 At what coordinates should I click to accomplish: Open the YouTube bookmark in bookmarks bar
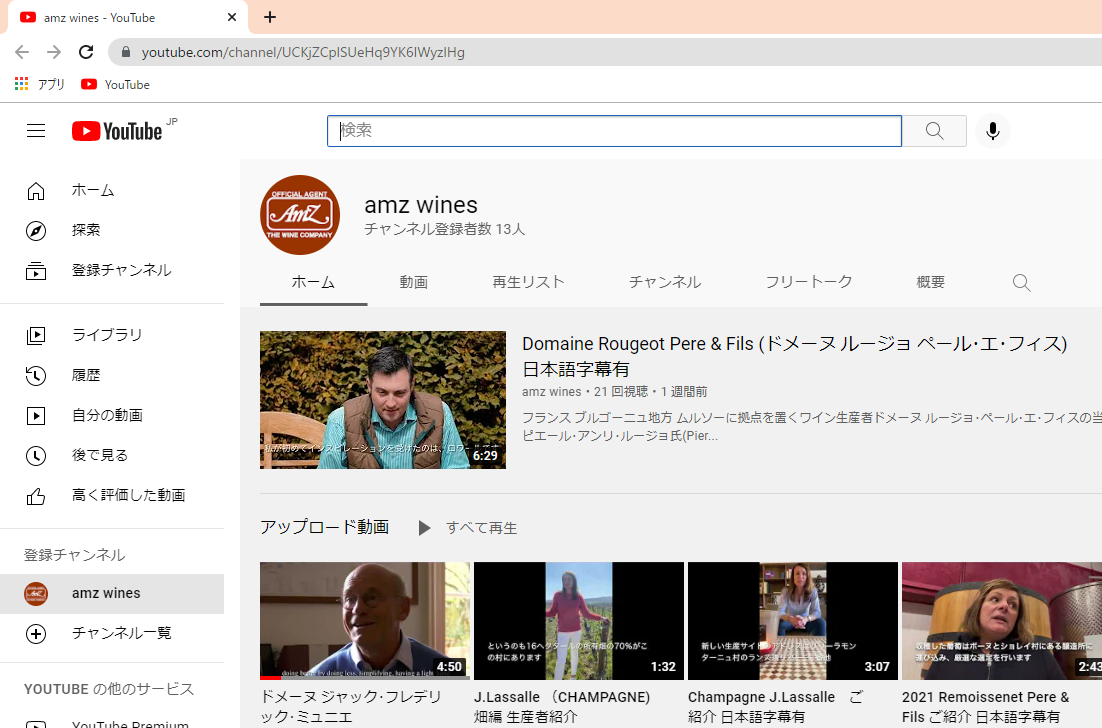pyautogui.click(x=115, y=84)
